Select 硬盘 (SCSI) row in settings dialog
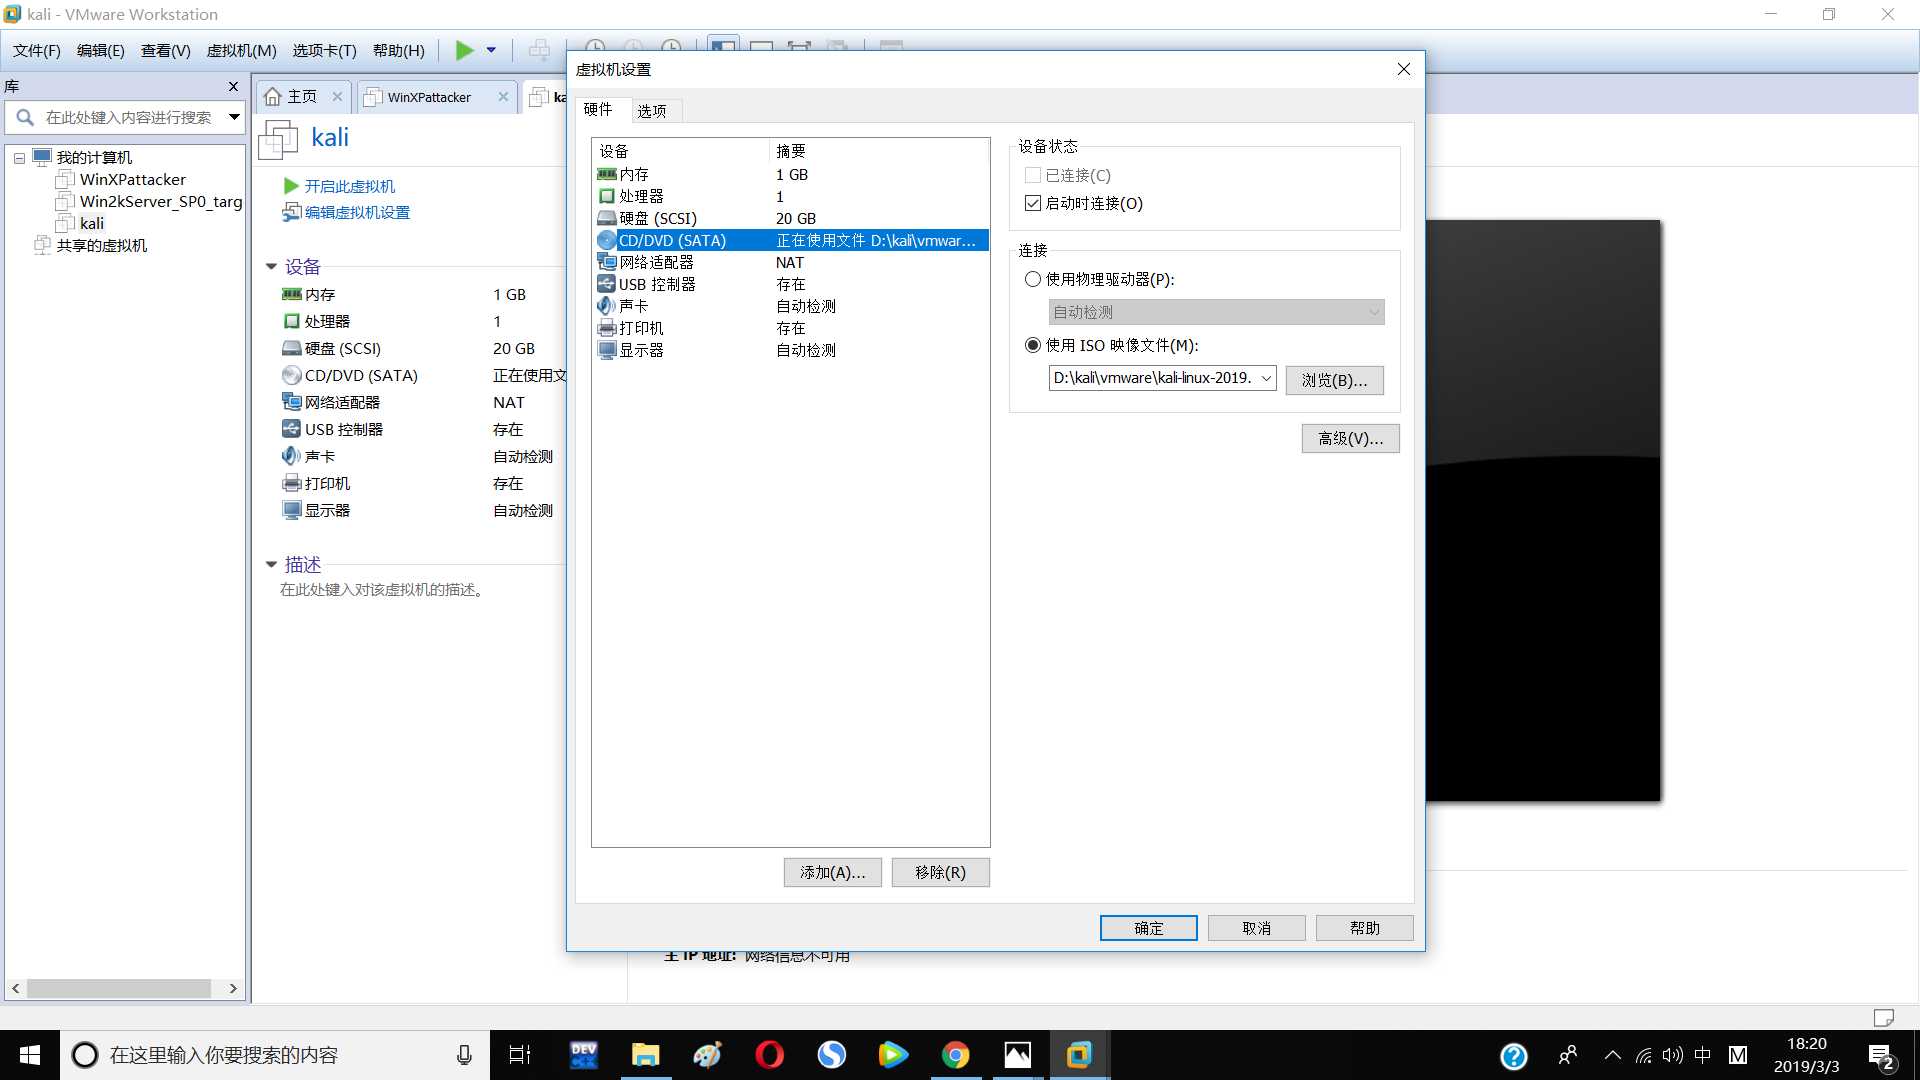This screenshot has width=1920, height=1080. [x=790, y=218]
